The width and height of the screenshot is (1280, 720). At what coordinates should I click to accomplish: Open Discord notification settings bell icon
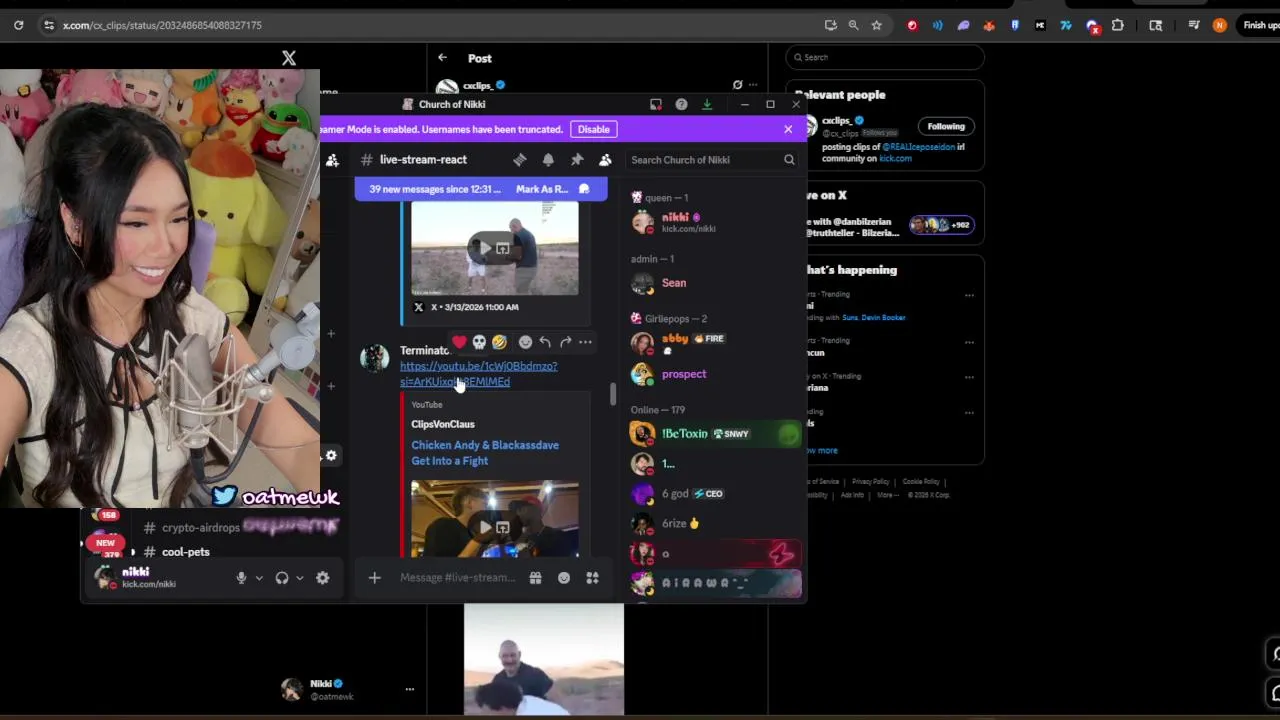point(548,160)
